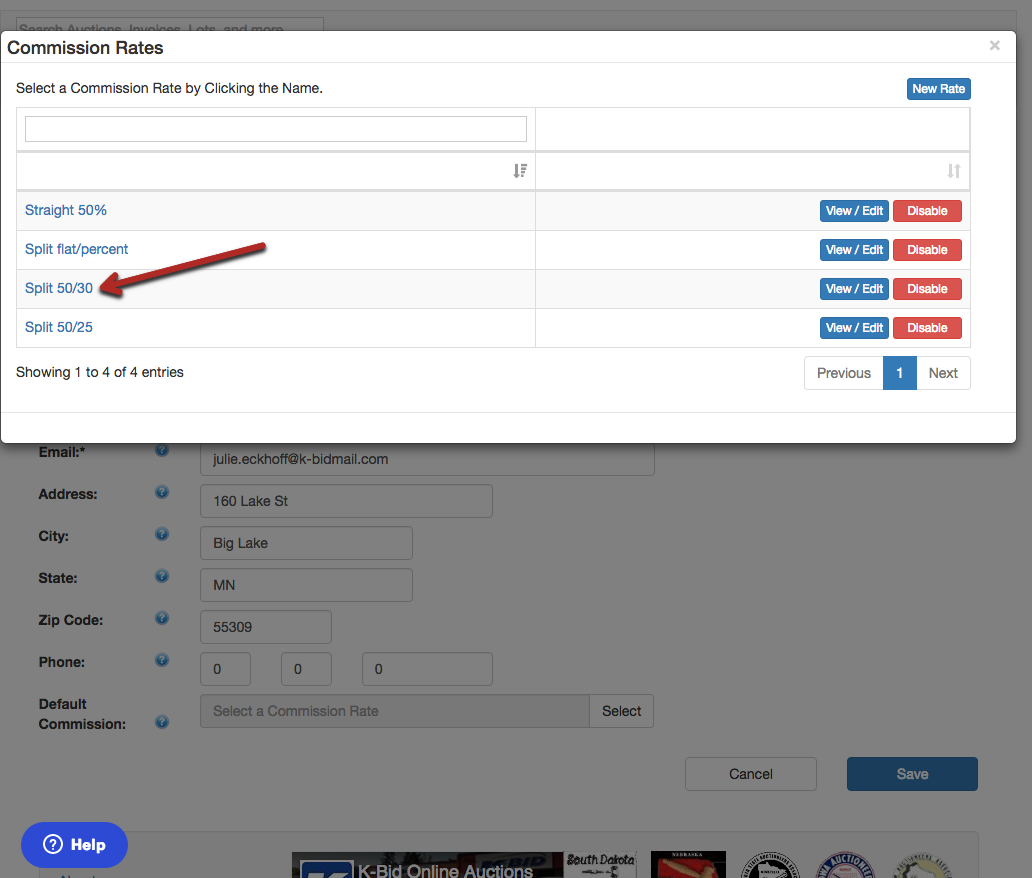The width and height of the screenshot is (1032, 878).
Task: Go to the Next page of entries
Action: point(943,373)
